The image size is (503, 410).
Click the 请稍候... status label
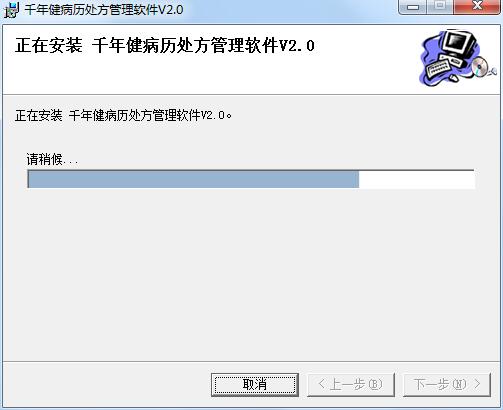click(53, 159)
